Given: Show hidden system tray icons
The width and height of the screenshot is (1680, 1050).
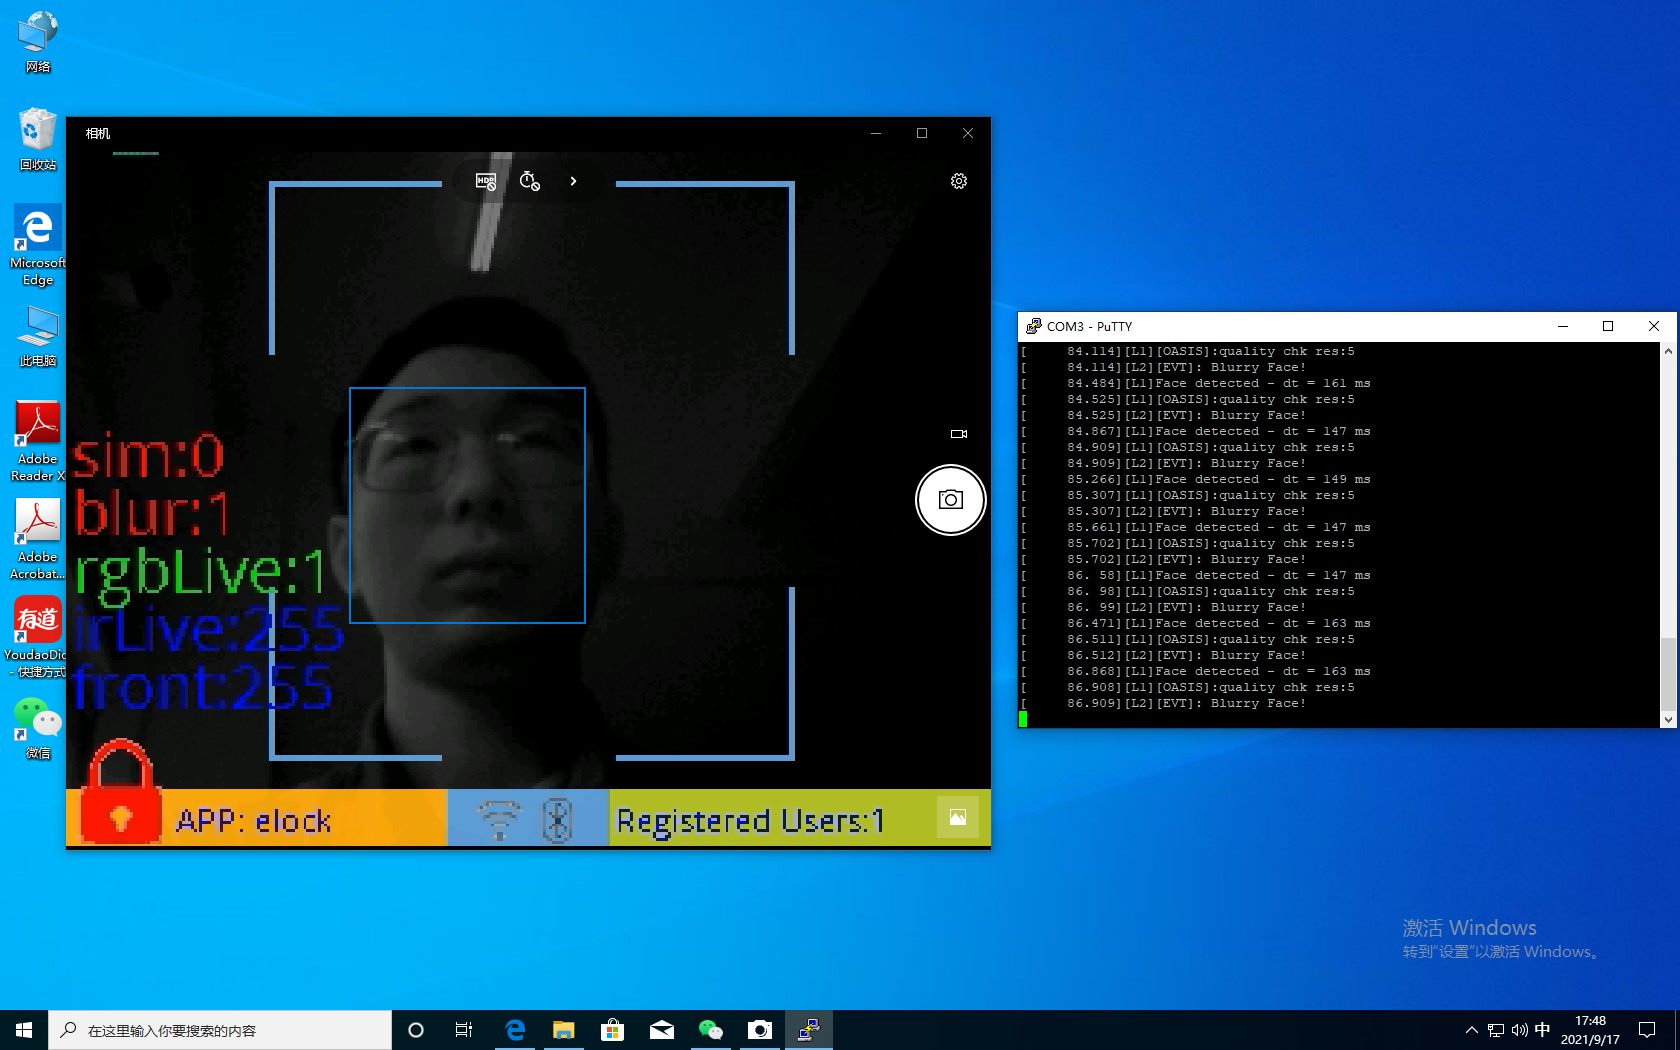Looking at the screenshot, I should (x=1472, y=1030).
